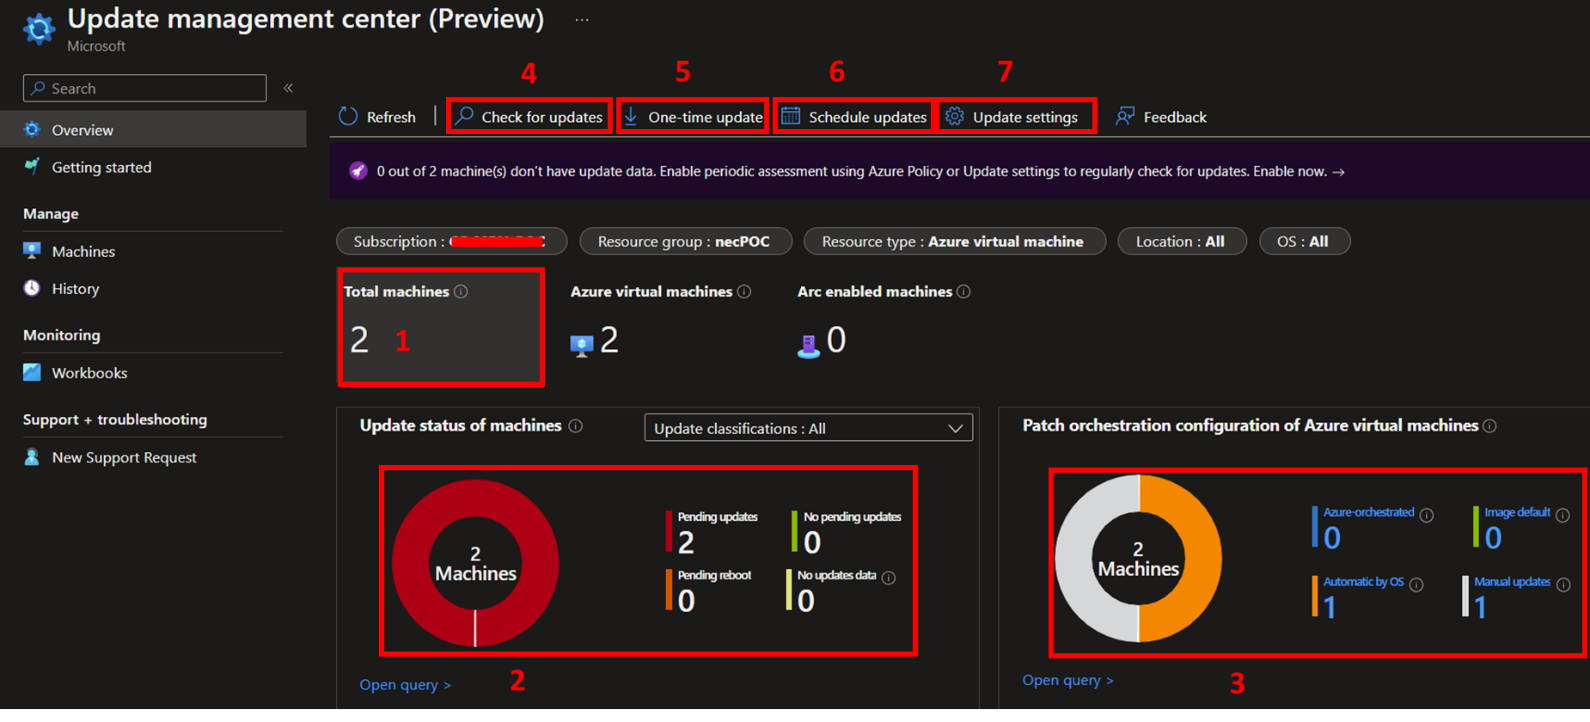Click the Azure virtual machine monitor icon

582,345
